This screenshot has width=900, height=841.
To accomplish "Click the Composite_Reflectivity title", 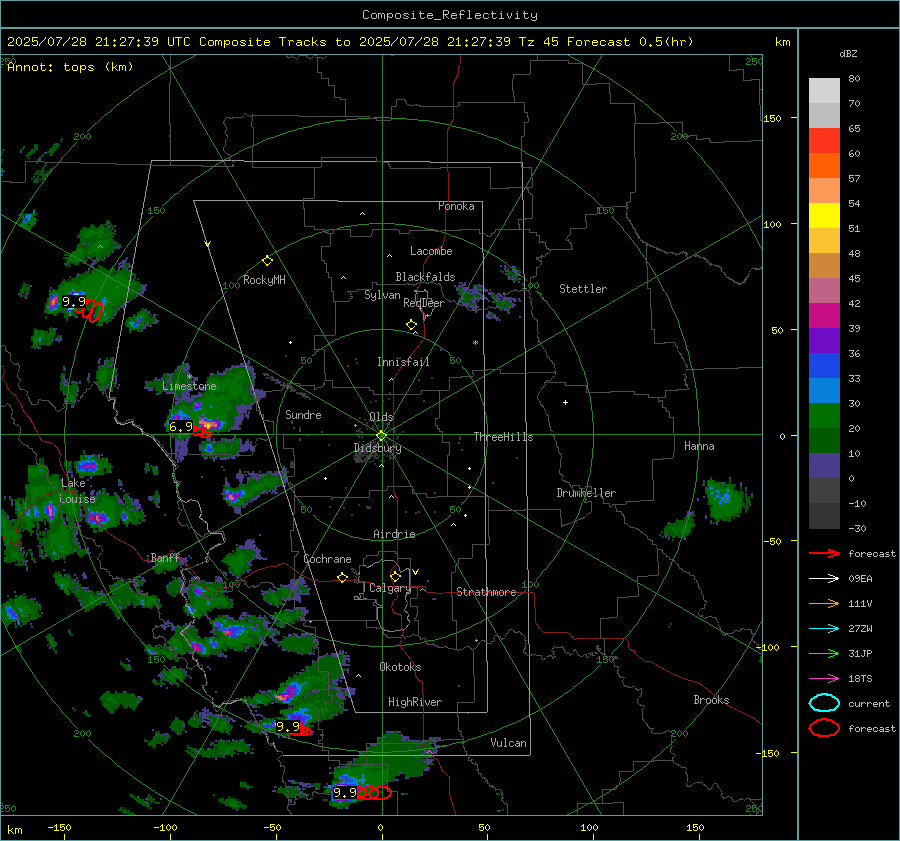I will pyautogui.click(x=449, y=15).
